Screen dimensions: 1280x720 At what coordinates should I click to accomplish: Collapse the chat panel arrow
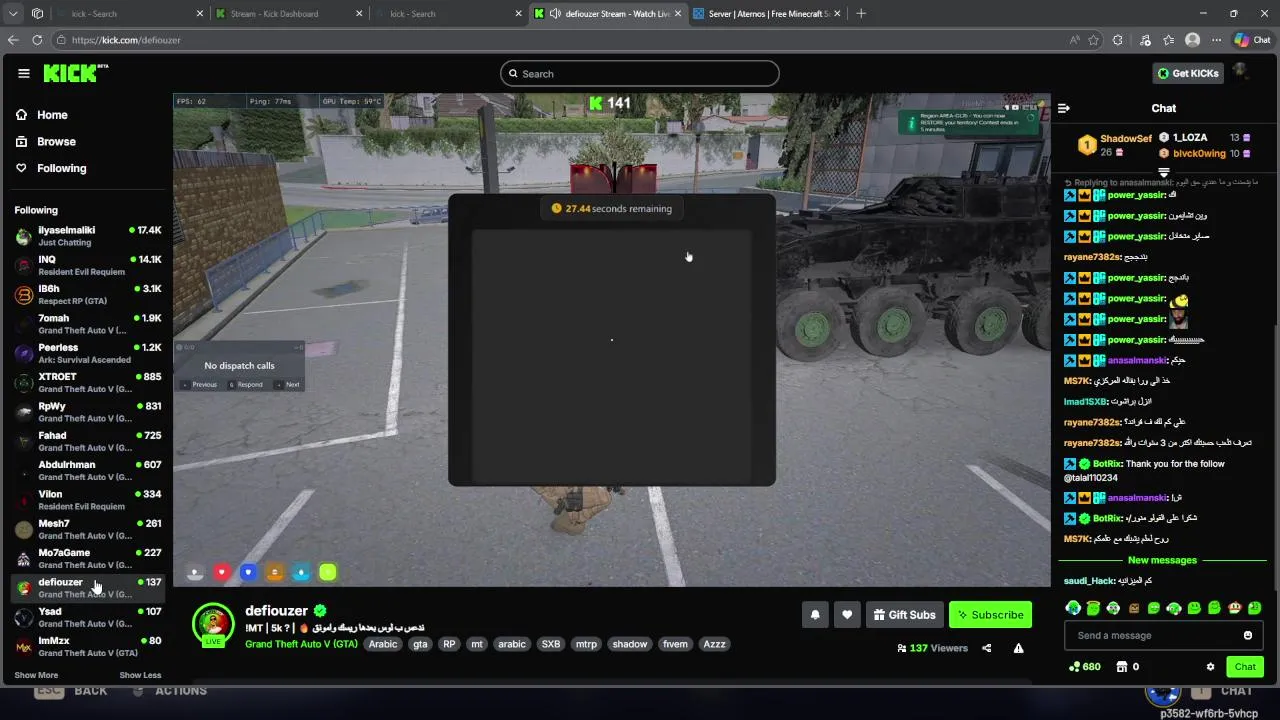coord(1064,108)
